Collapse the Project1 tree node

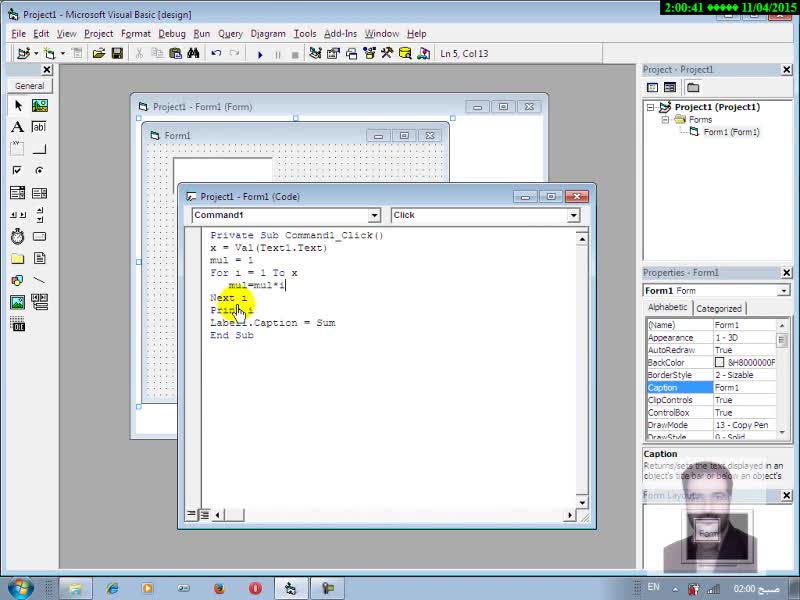coord(651,107)
